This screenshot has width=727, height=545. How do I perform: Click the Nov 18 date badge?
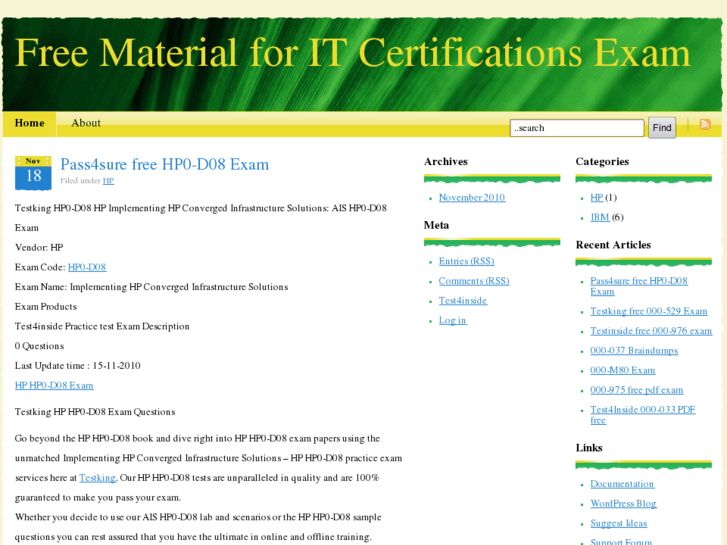click(x=33, y=173)
